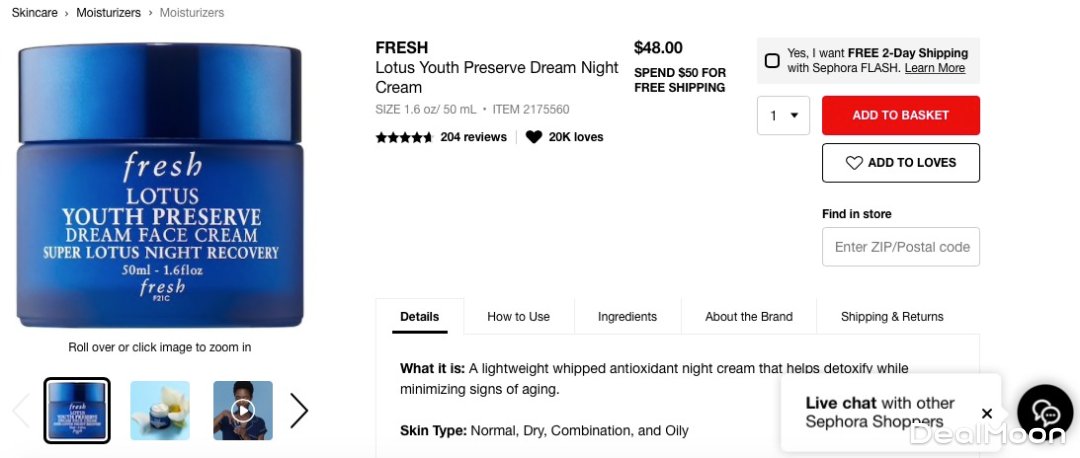Select the blue jar front thumbnail
1080x458 pixels.
tap(77, 410)
